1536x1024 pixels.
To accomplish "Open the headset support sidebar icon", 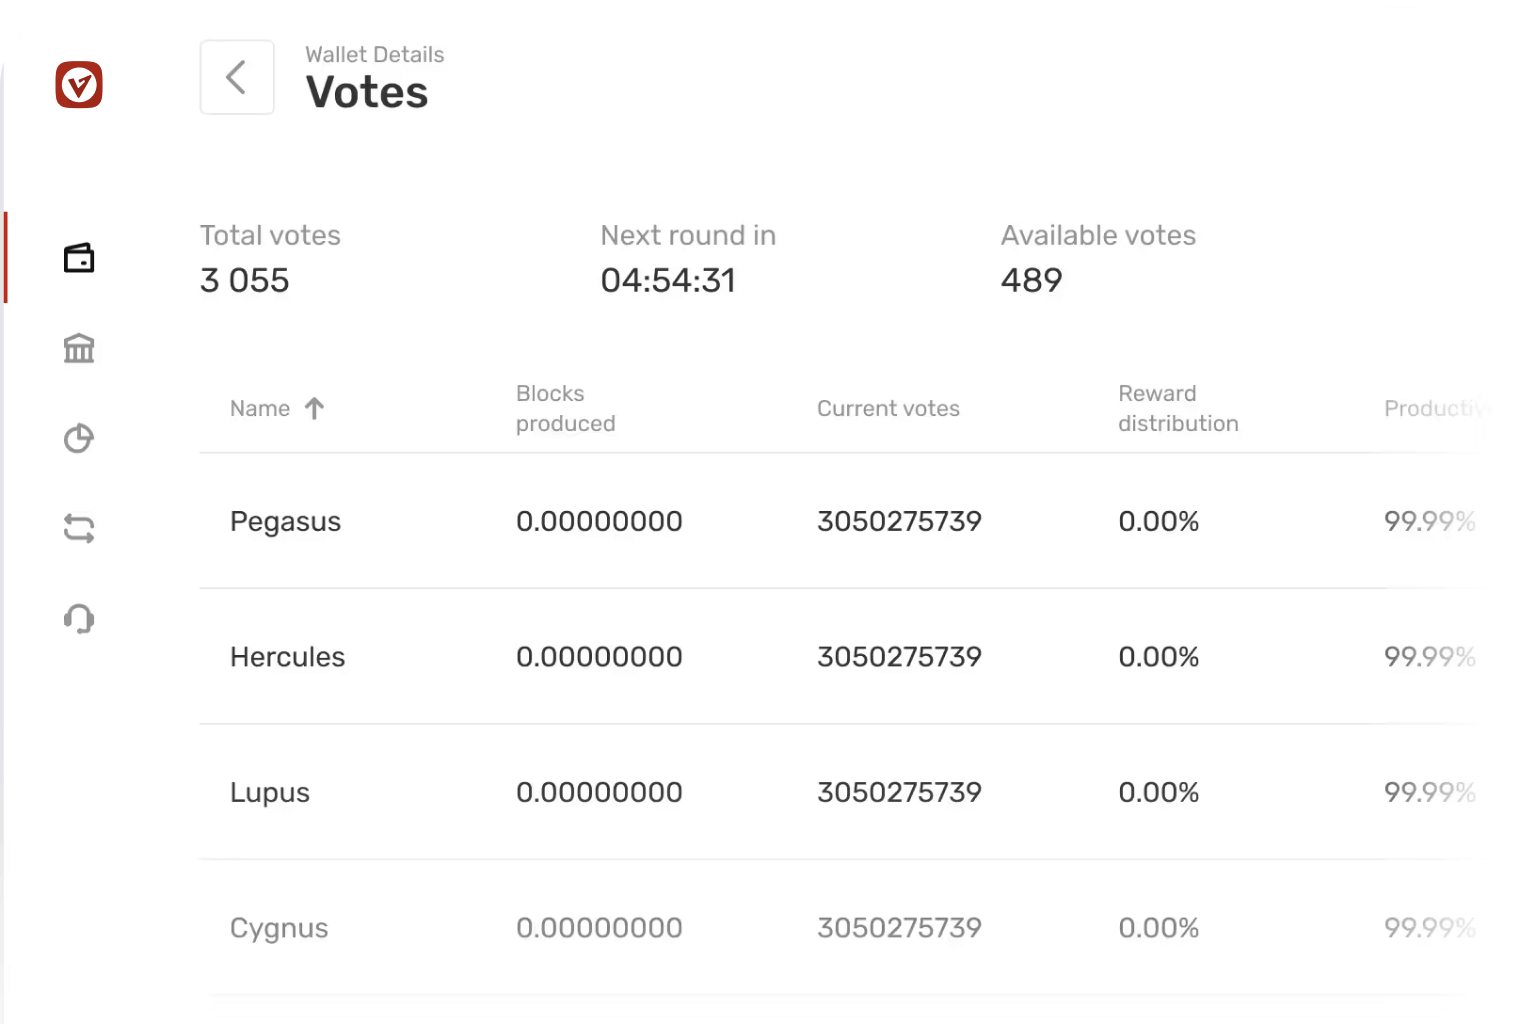I will [79, 618].
